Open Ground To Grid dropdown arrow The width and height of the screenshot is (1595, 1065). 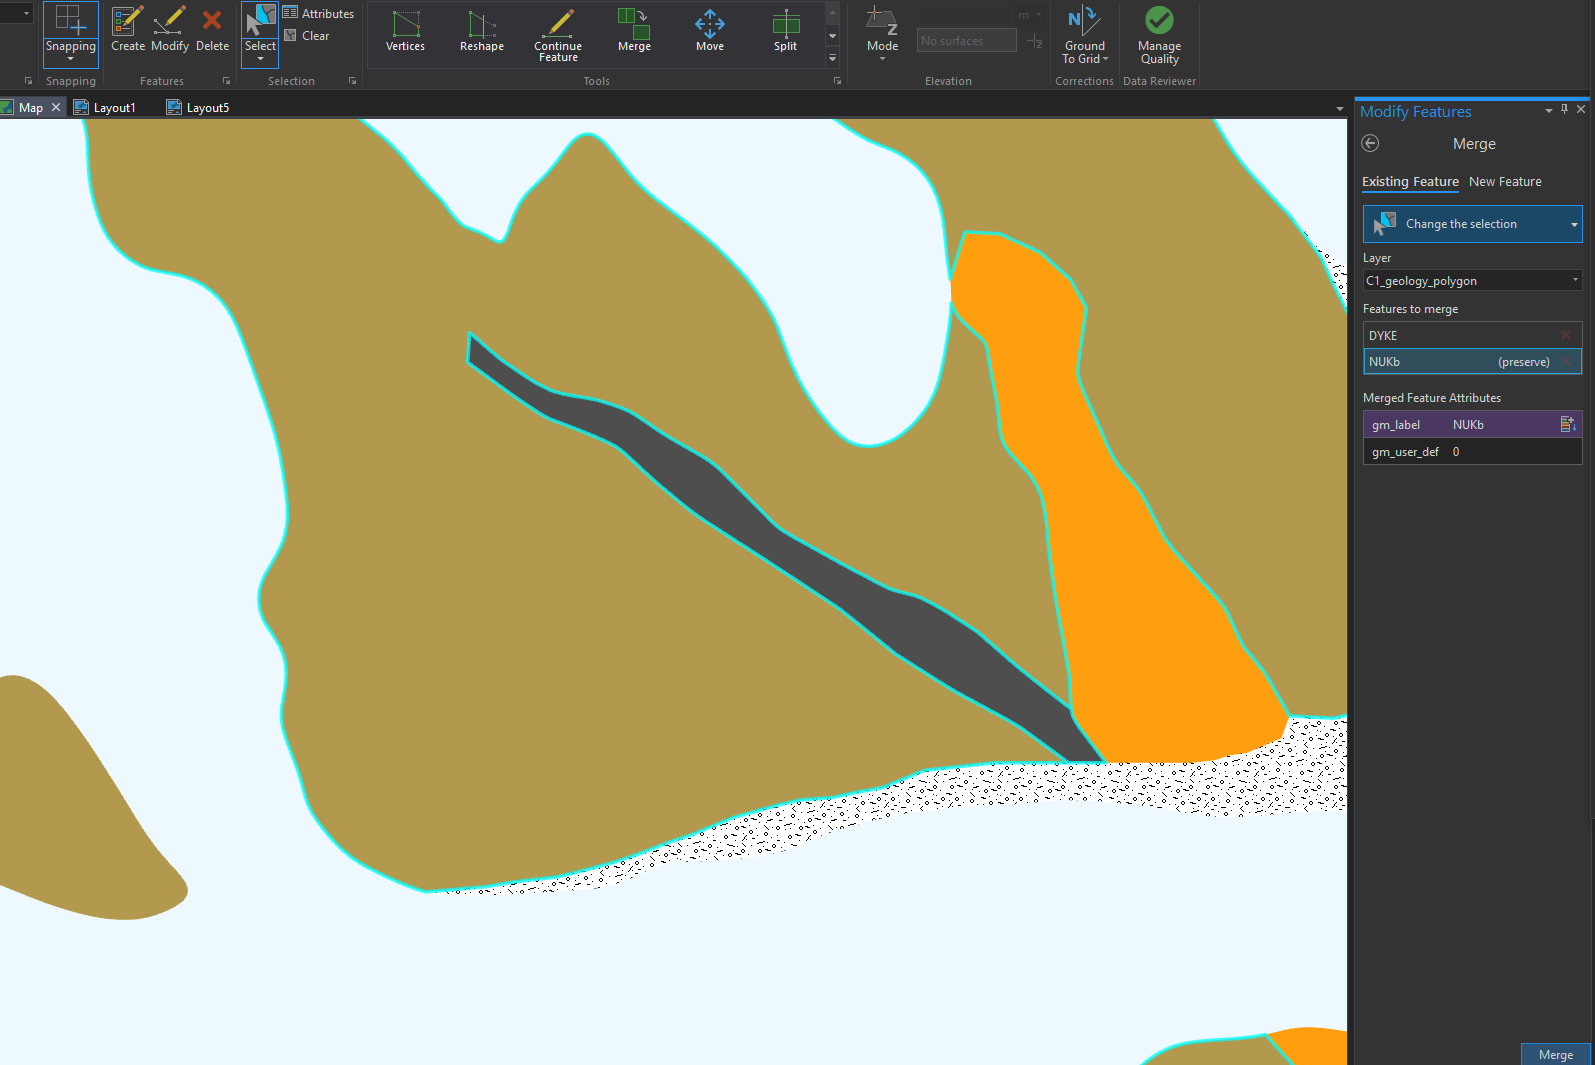[1105, 59]
